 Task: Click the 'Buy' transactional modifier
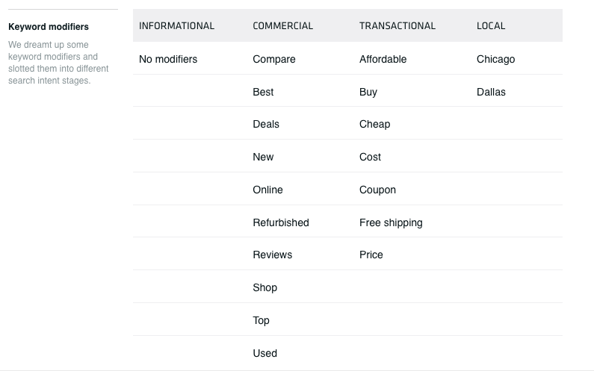tap(368, 92)
